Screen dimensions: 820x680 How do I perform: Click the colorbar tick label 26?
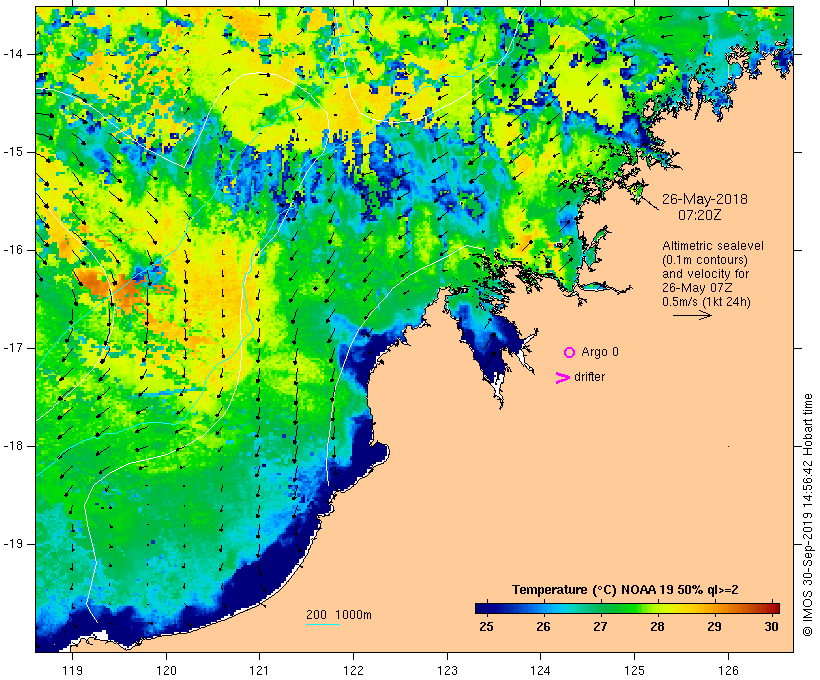(x=543, y=626)
